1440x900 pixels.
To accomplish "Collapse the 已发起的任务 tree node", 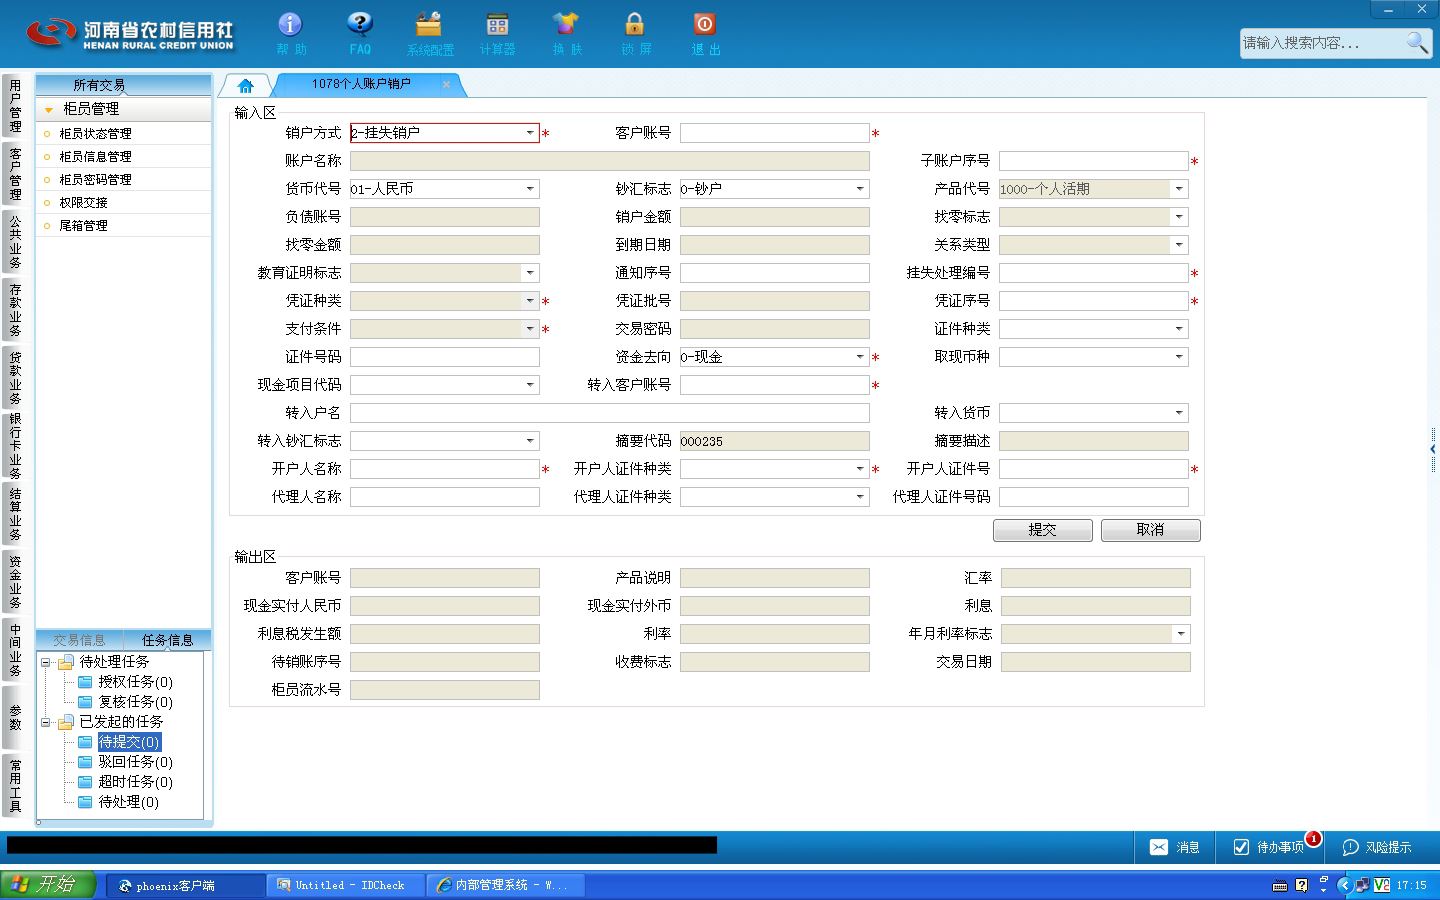I will click(x=45, y=722).
